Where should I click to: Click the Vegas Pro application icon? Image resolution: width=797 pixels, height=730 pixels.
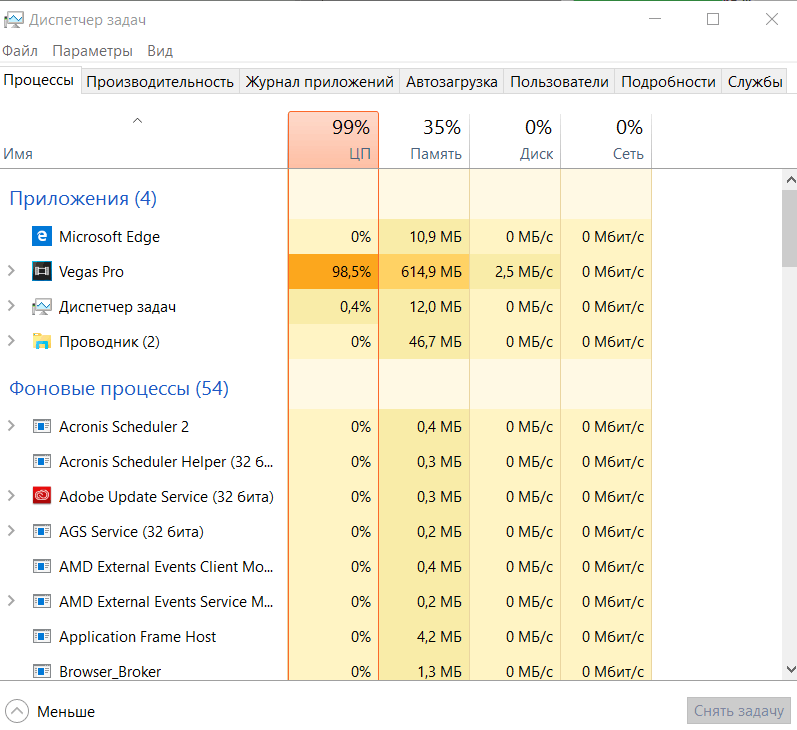pos(42,271)
